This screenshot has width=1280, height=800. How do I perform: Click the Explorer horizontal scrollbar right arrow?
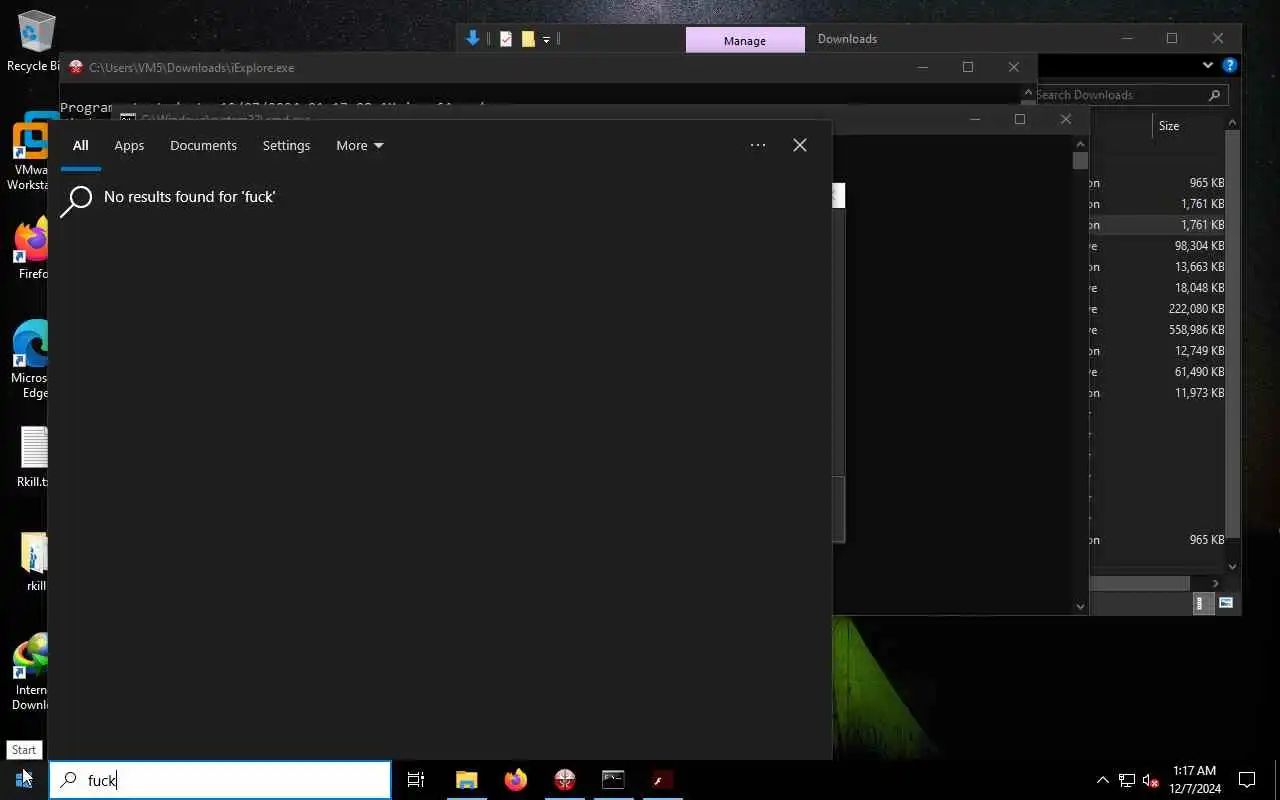click(1216, 583)
